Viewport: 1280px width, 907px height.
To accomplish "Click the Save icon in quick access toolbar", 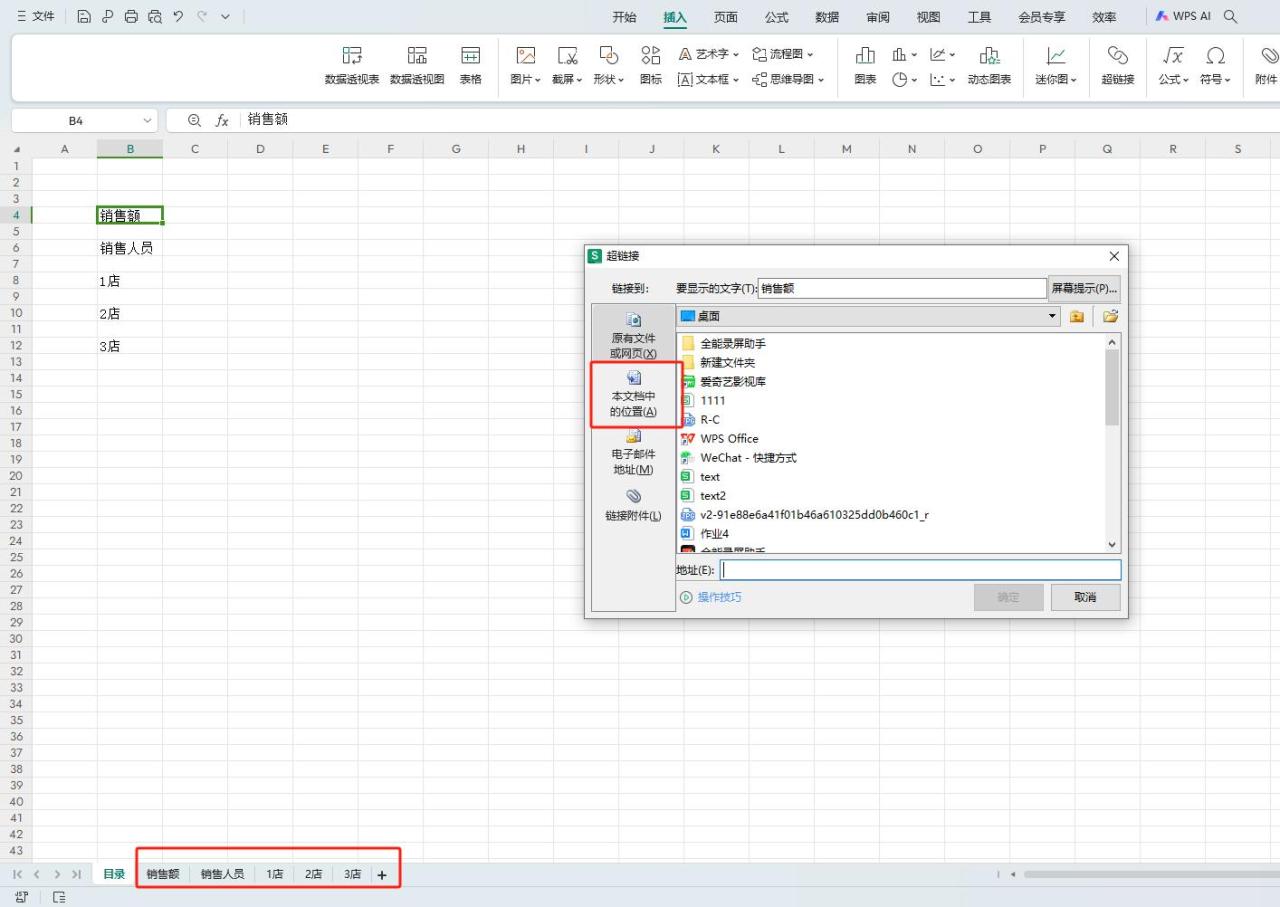I will coord(84,16).
